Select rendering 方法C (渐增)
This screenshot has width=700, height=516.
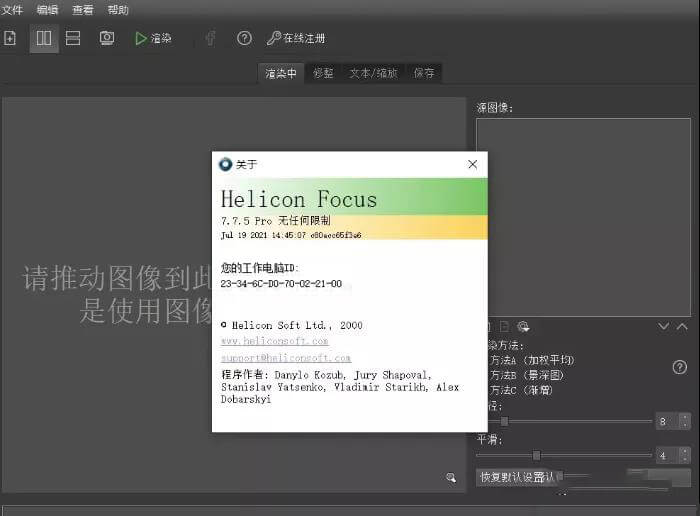pyautogui.click(x=521, y=390)
